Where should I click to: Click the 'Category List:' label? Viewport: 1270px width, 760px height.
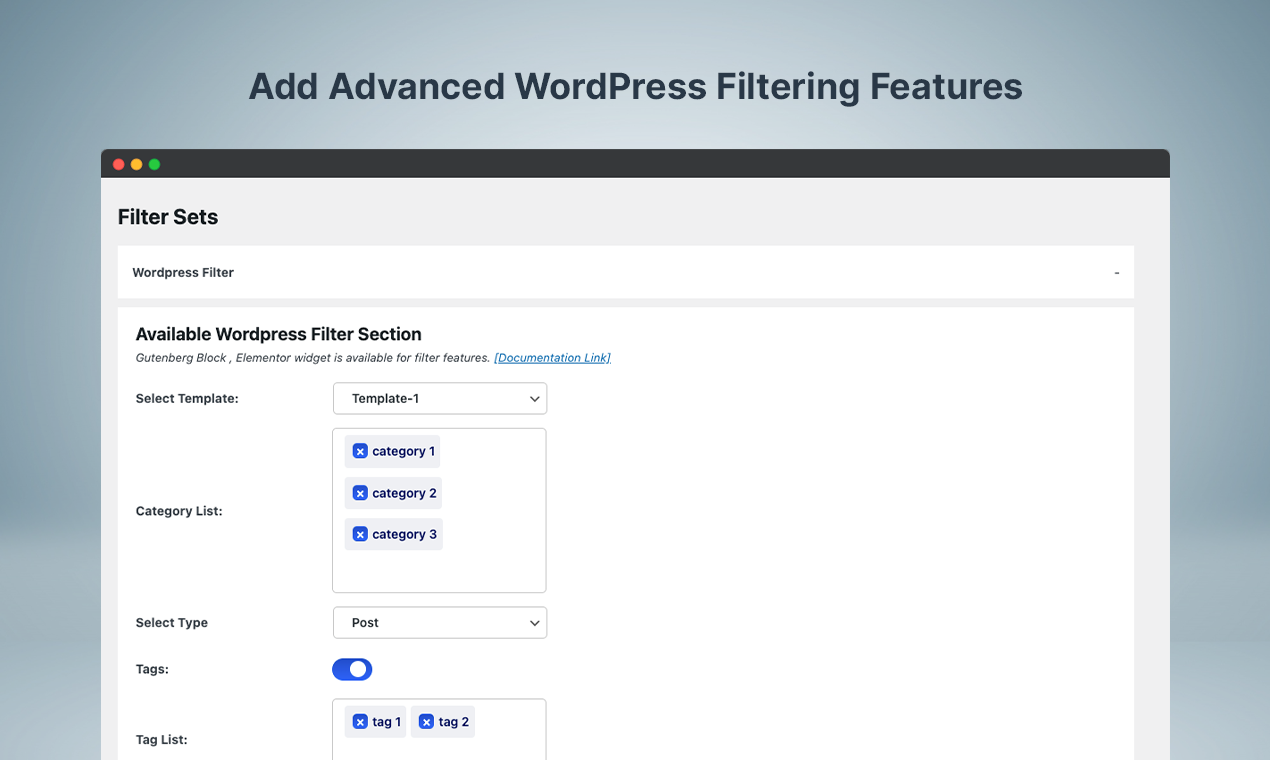pos(179,511)
